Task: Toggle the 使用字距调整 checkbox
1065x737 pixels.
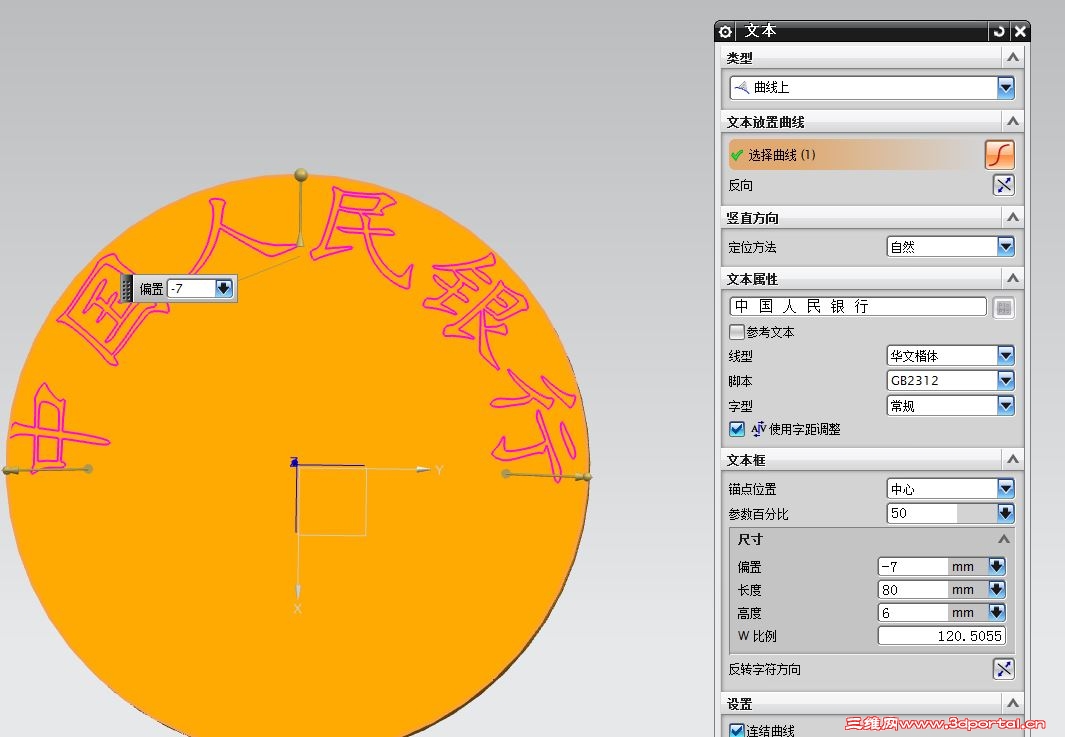Action: coord(736,429)
